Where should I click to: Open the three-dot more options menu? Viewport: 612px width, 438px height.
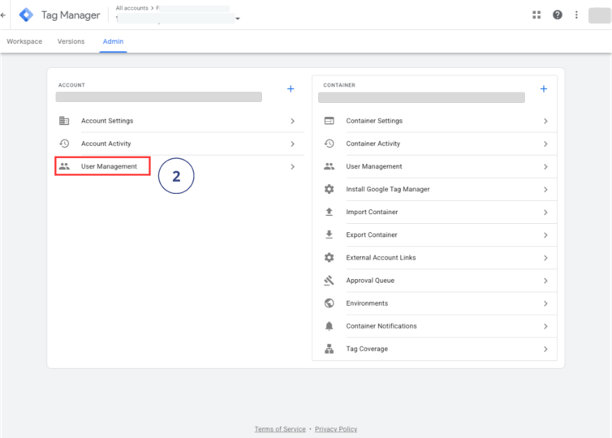tap(576, 15)
